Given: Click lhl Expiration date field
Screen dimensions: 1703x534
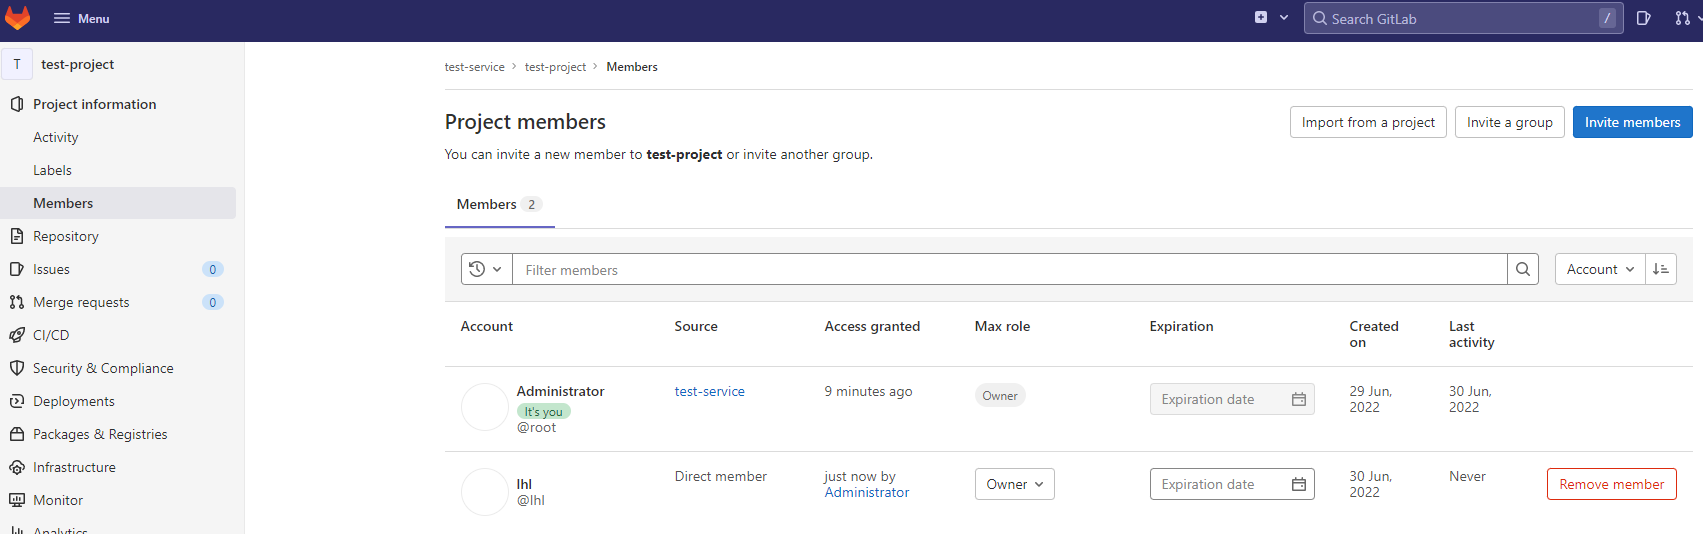Looking at the screenshot, I should (x=1232, y=484).
